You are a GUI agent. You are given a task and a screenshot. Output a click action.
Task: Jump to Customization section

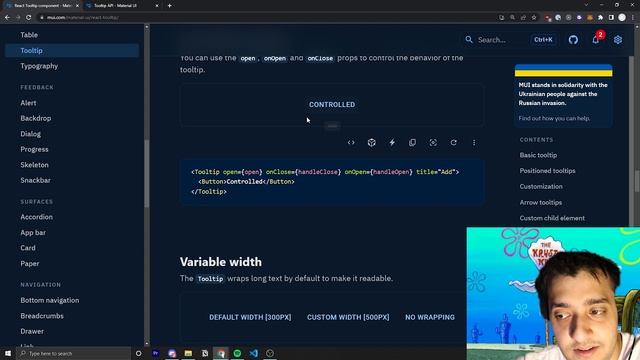[x=541, y=187]
